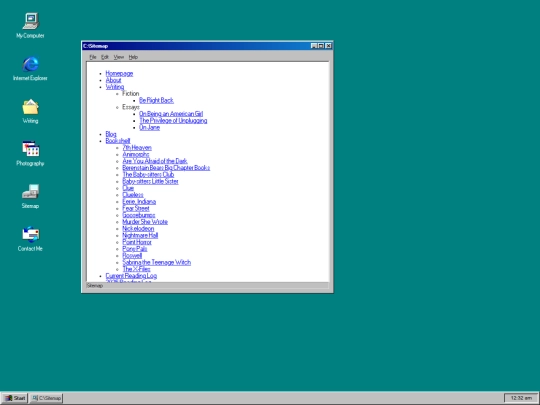Screen dimensions: 540x405
Task: Follow the Pony Pals link
Action: coord(135,249)
